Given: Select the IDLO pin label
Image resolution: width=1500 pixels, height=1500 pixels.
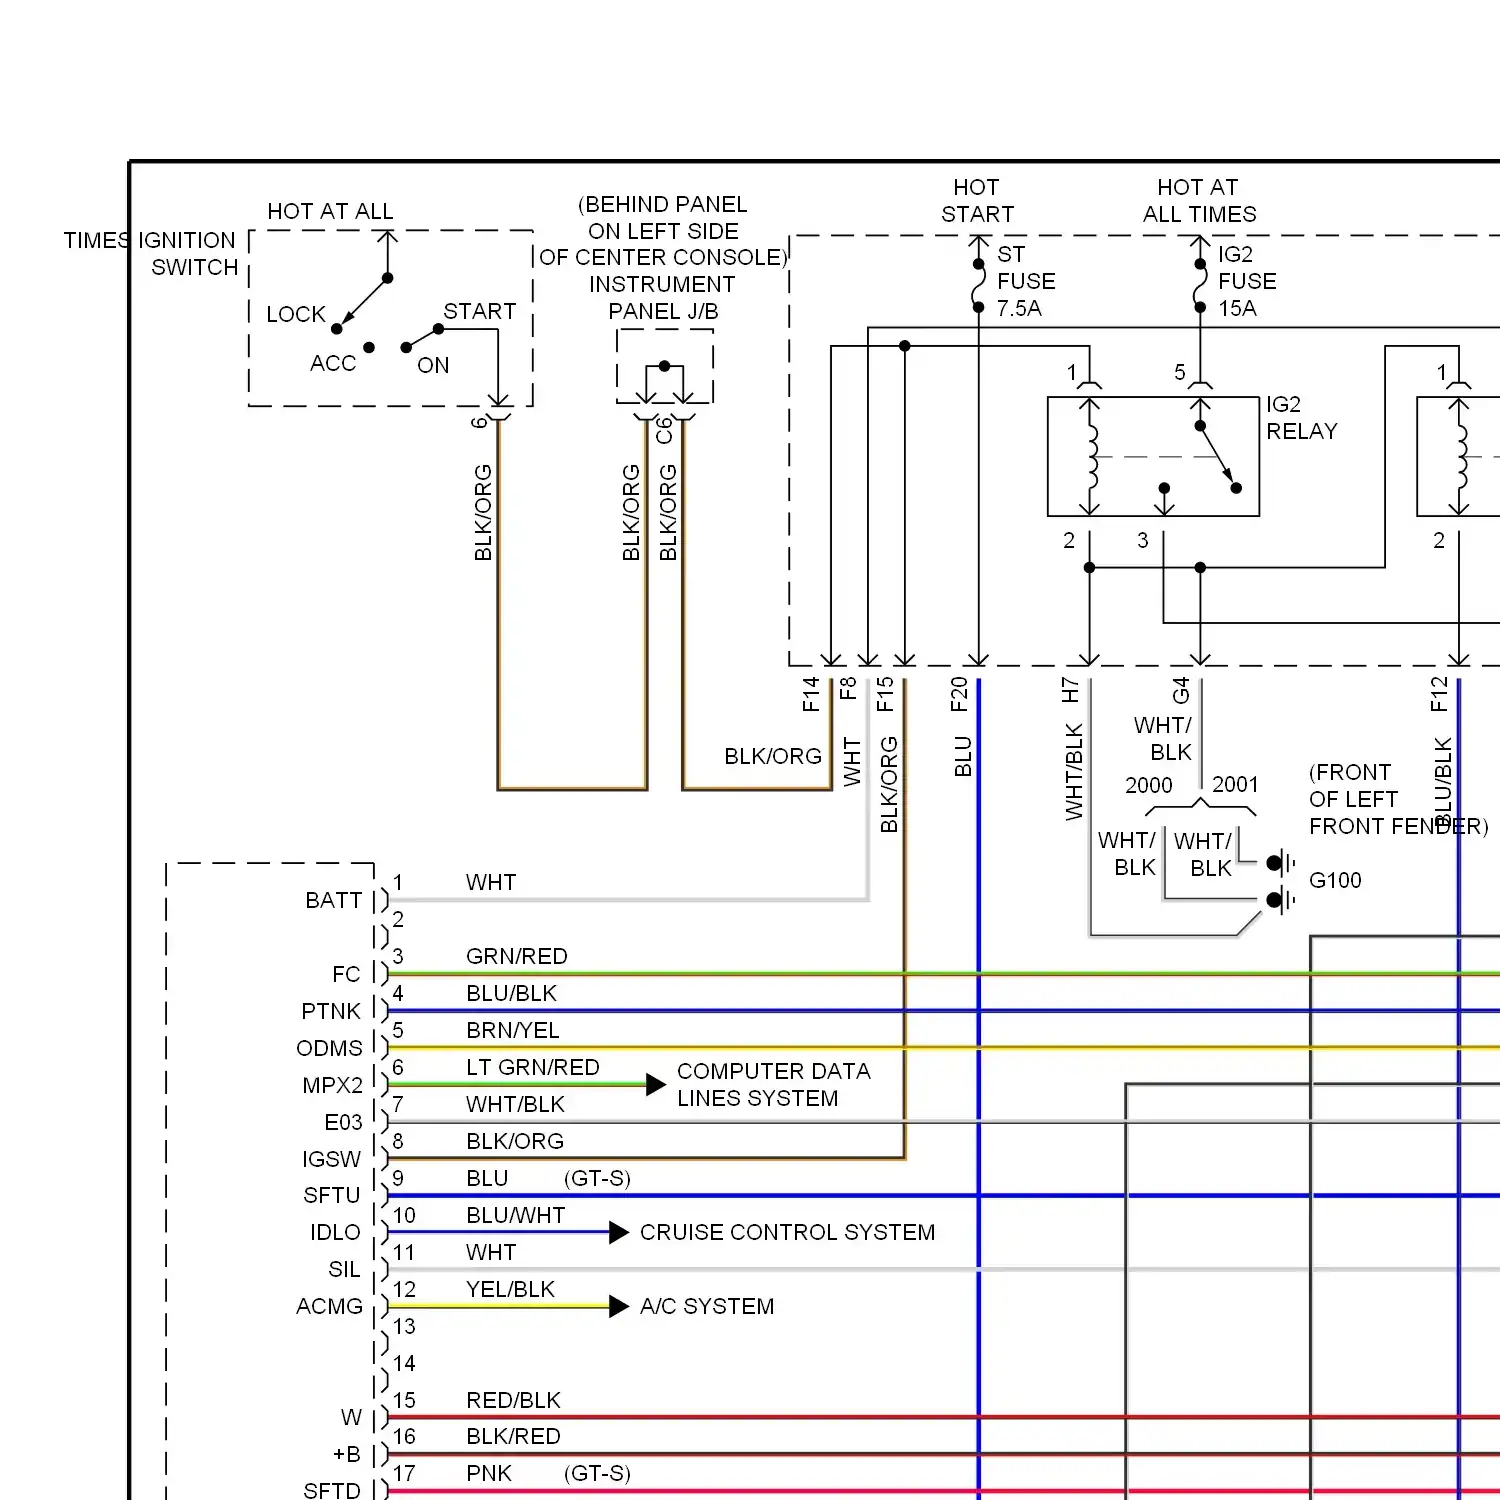Looking at the screenshot, I should (335, 1232).
